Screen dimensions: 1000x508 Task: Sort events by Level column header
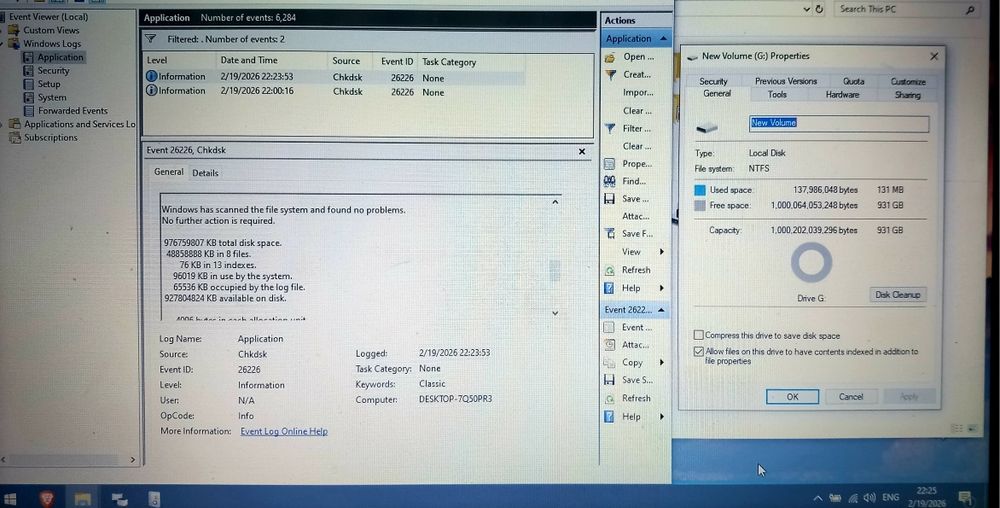157,61
